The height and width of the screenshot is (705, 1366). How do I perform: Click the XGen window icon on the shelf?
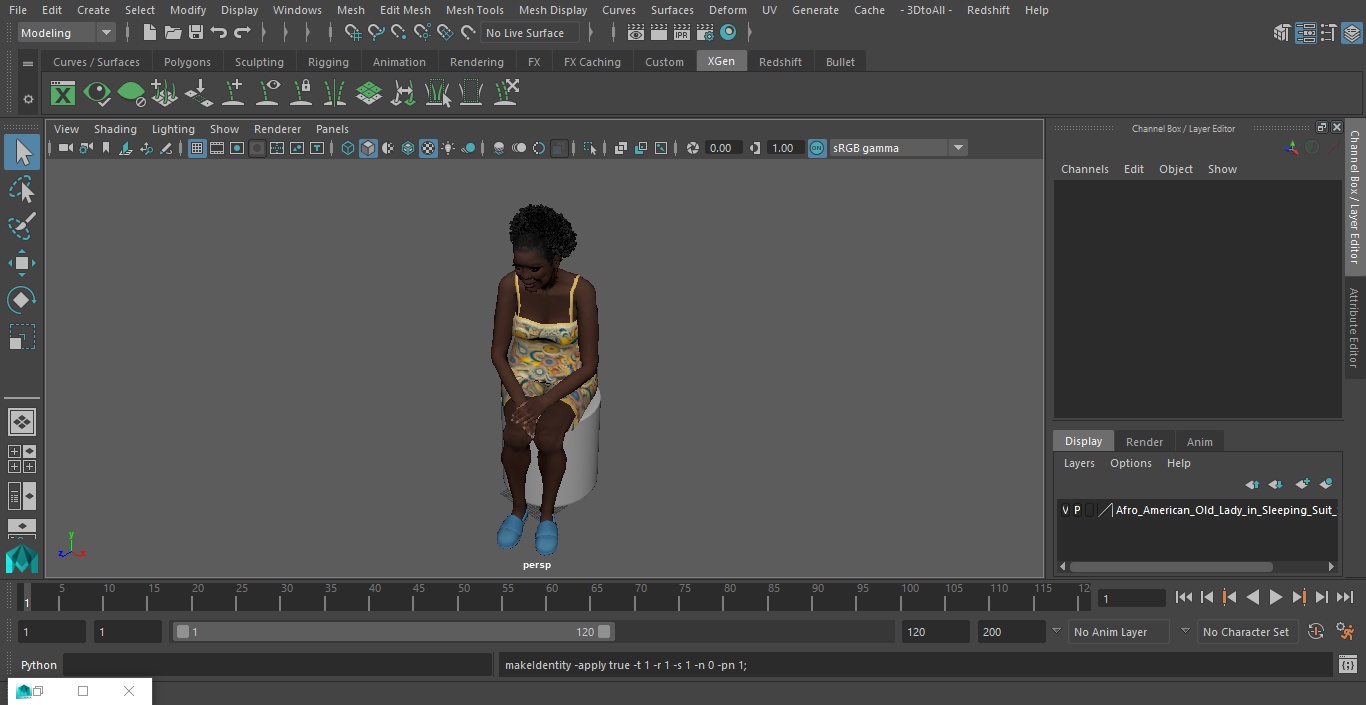click(63, 94)
